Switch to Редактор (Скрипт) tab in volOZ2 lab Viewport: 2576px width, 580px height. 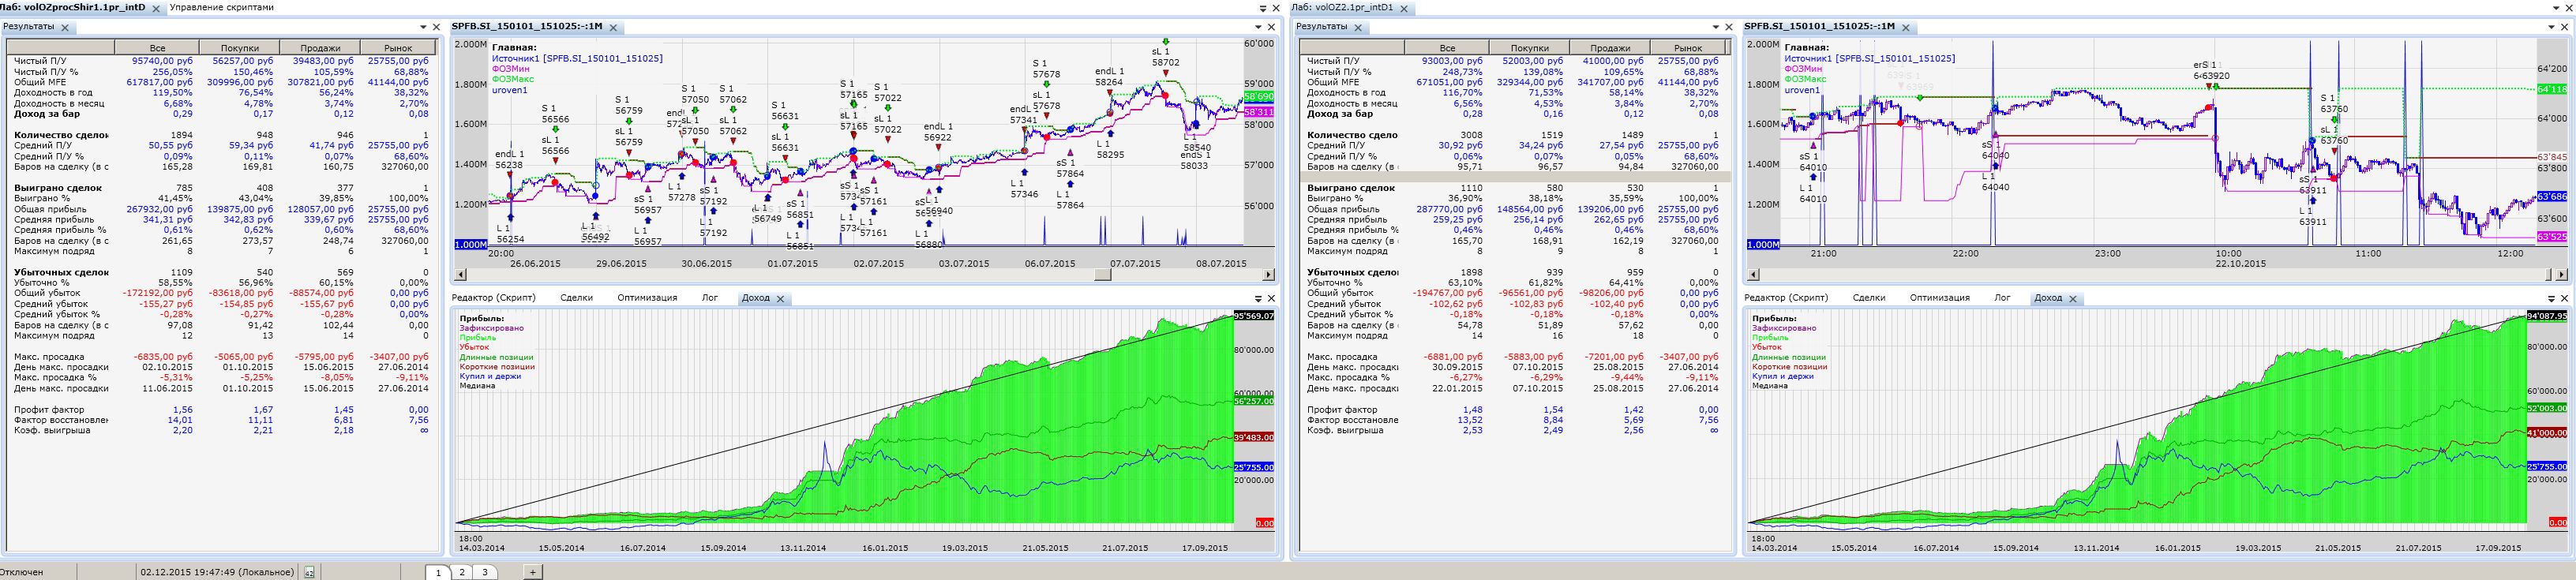(x=1786, y=298)
